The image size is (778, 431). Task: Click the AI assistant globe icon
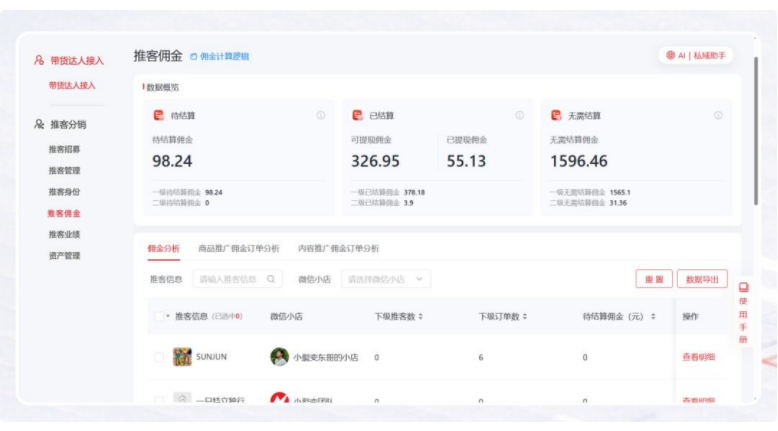[670, 55]
